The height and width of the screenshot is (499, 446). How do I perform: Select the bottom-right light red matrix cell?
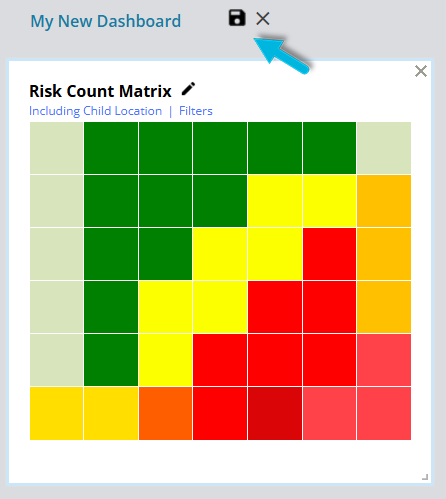(384, 413)
